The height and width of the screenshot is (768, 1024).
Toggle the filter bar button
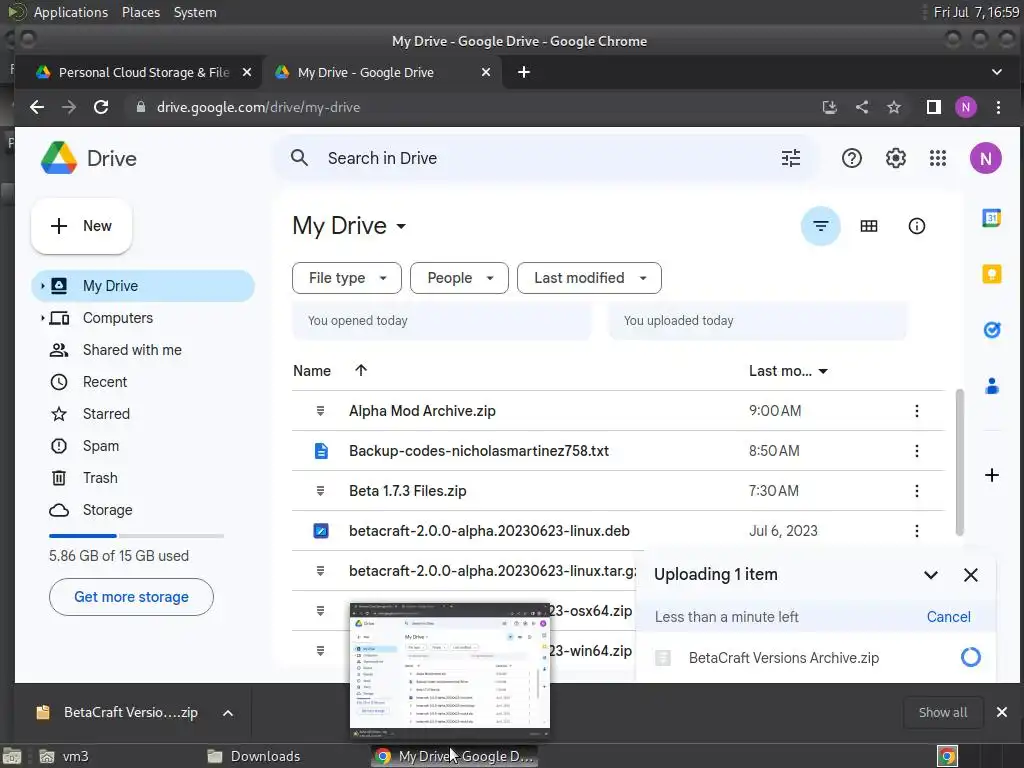[x=820, y=226]
